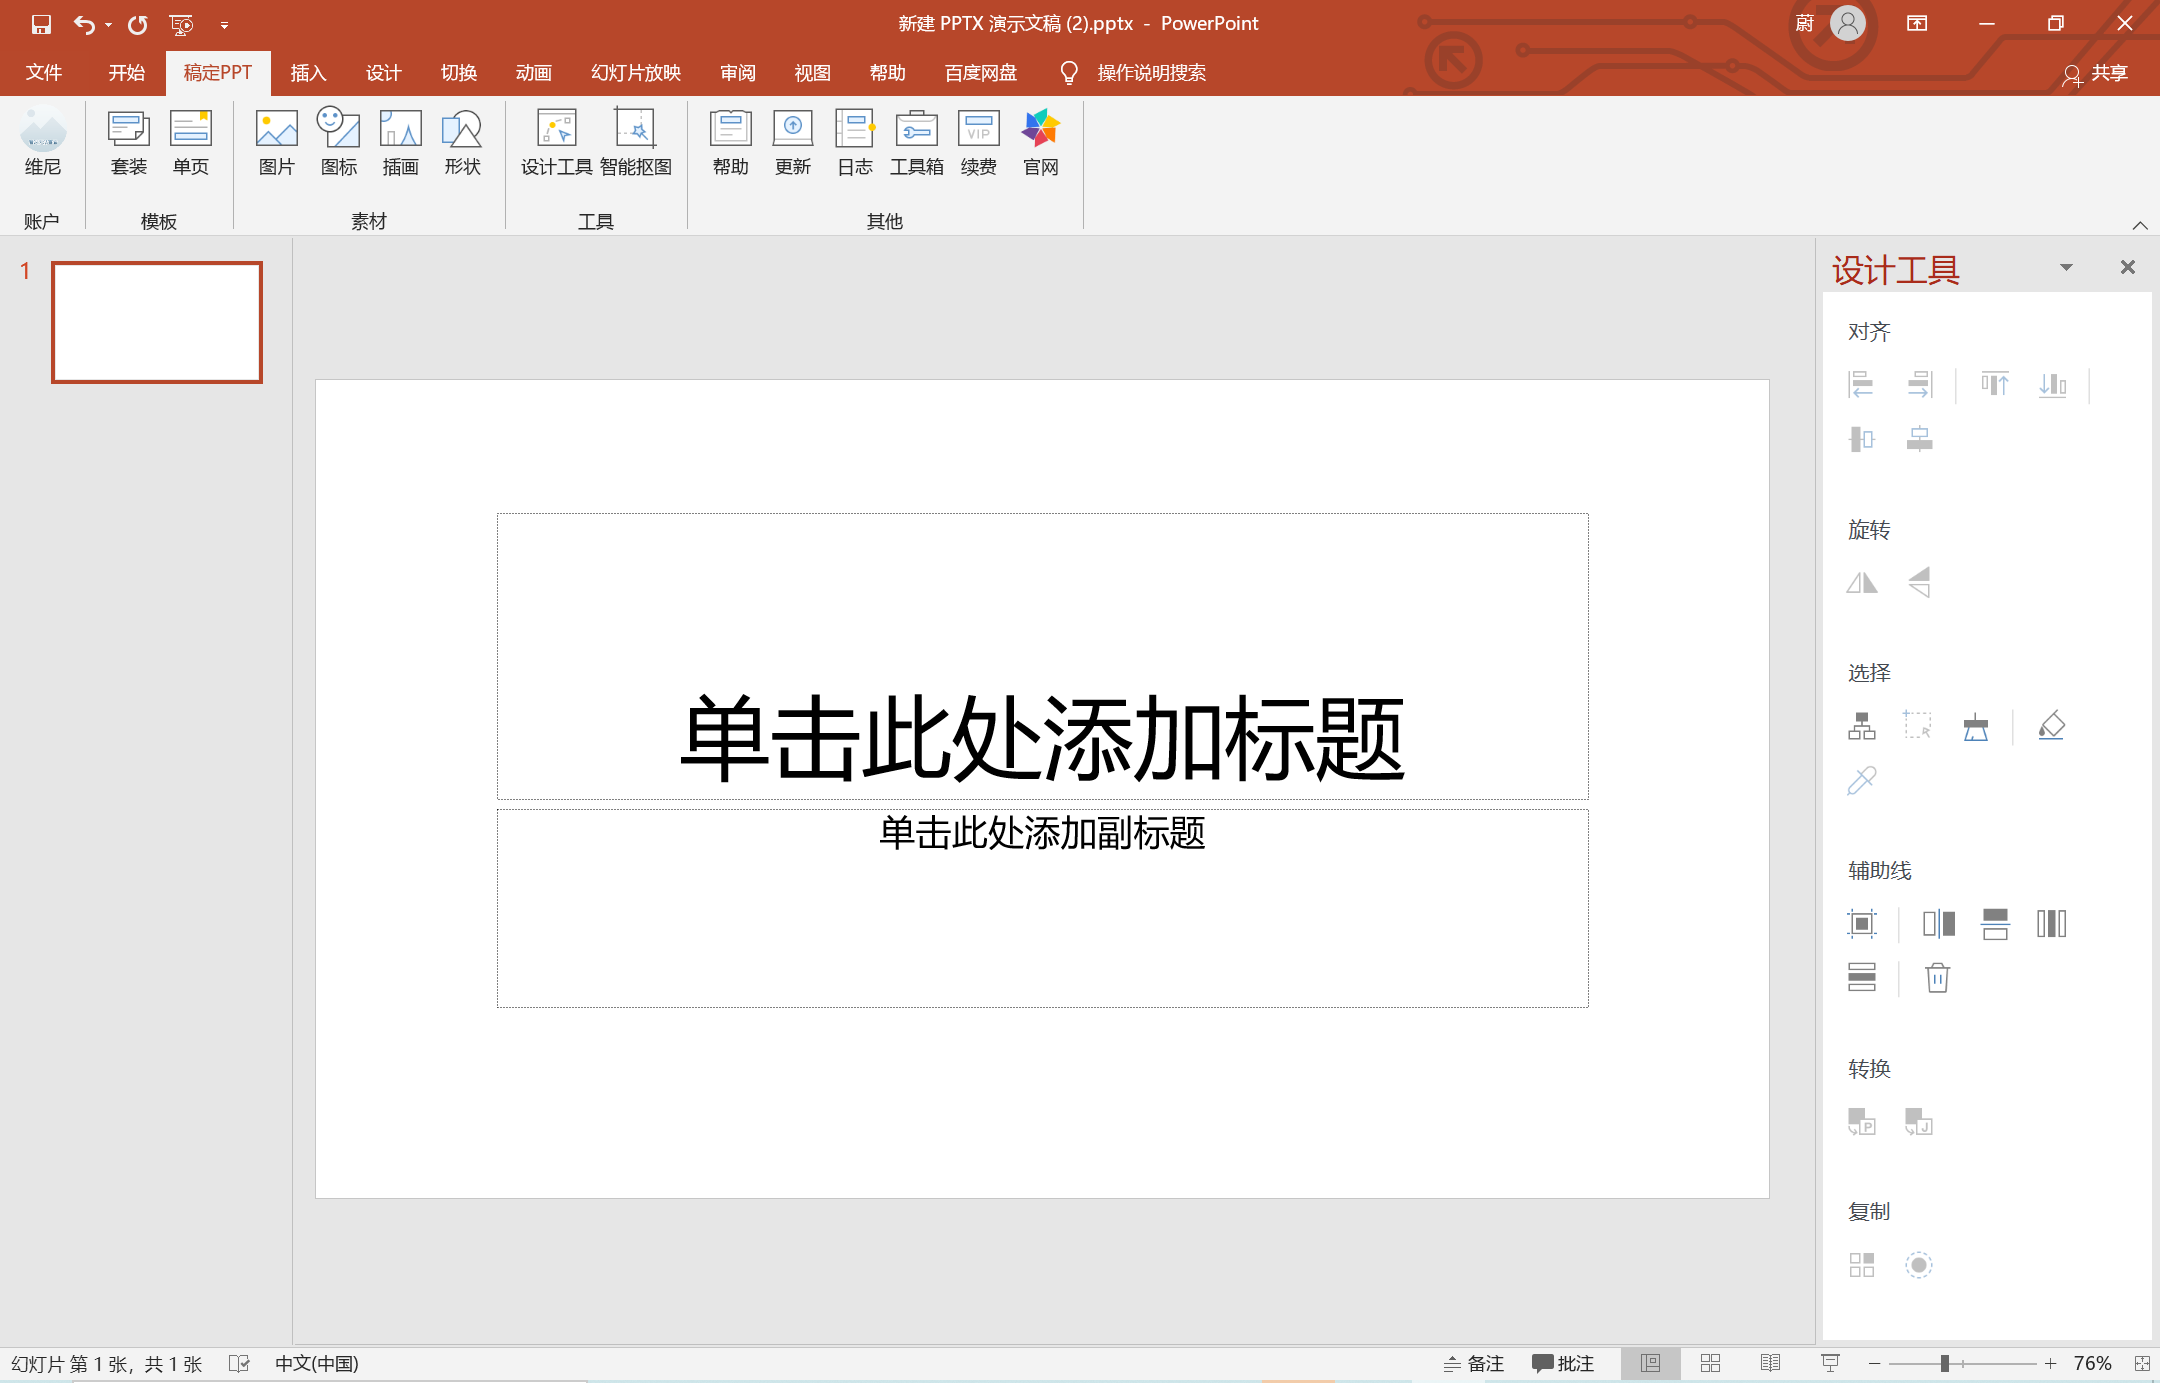The image size is (2160, 1383).
Task: Click the eyedropper icon under 选择
Action: point(1862,780)
